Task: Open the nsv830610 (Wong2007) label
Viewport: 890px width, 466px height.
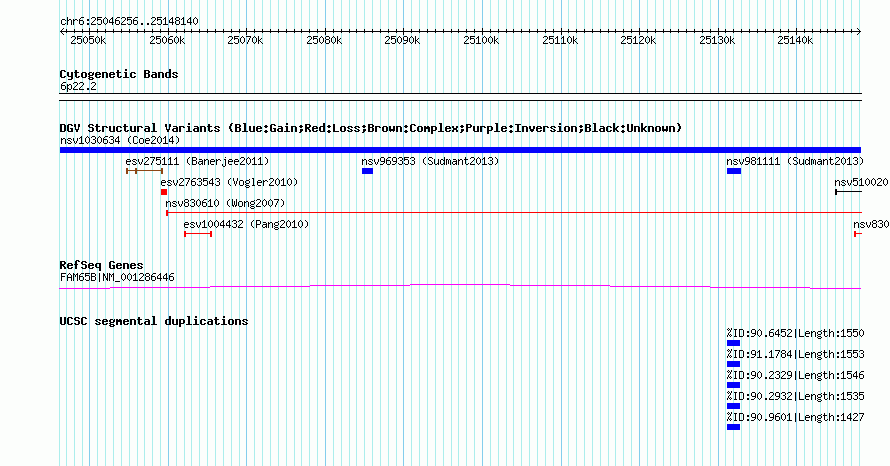Action: (x=225, y=203)
